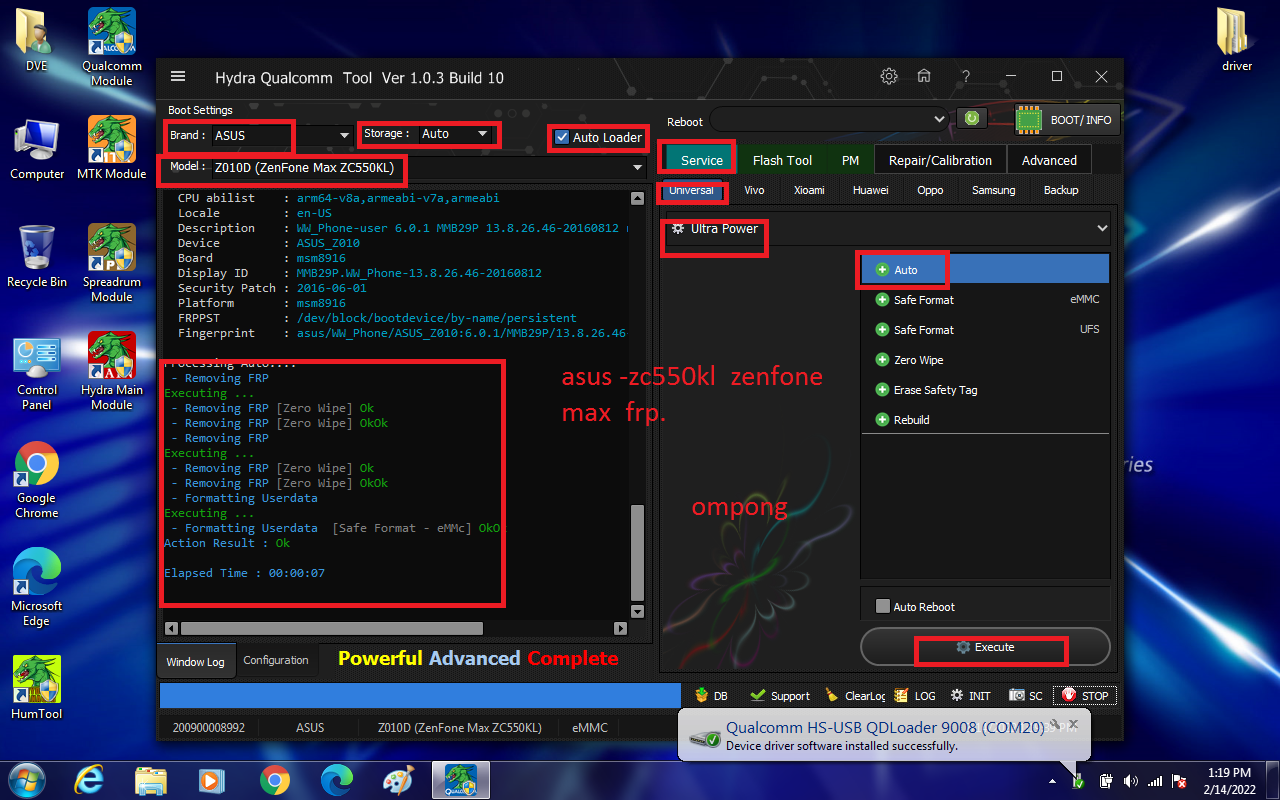Open Computer desktop icon
The height and width of the screenshot is (800, 1280).
pyautogui.click(x=37, y=148)
